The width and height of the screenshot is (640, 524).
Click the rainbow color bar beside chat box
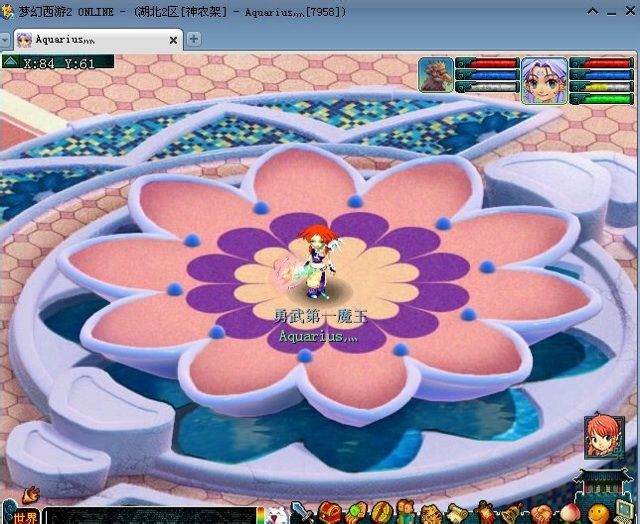coord(260,515)
